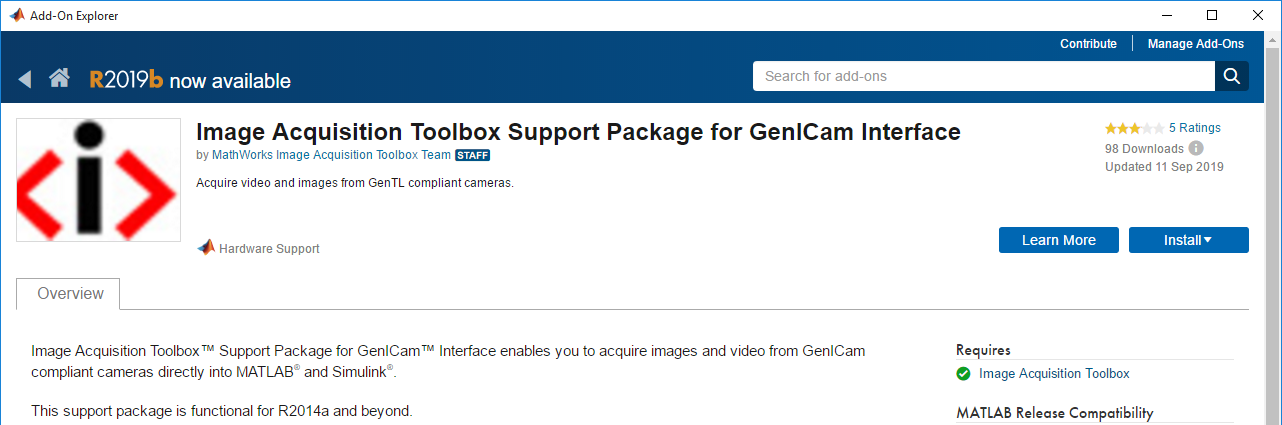Go back using the left arrow icon
This screenshot has width=1282, height=425.
coord(25,79)
